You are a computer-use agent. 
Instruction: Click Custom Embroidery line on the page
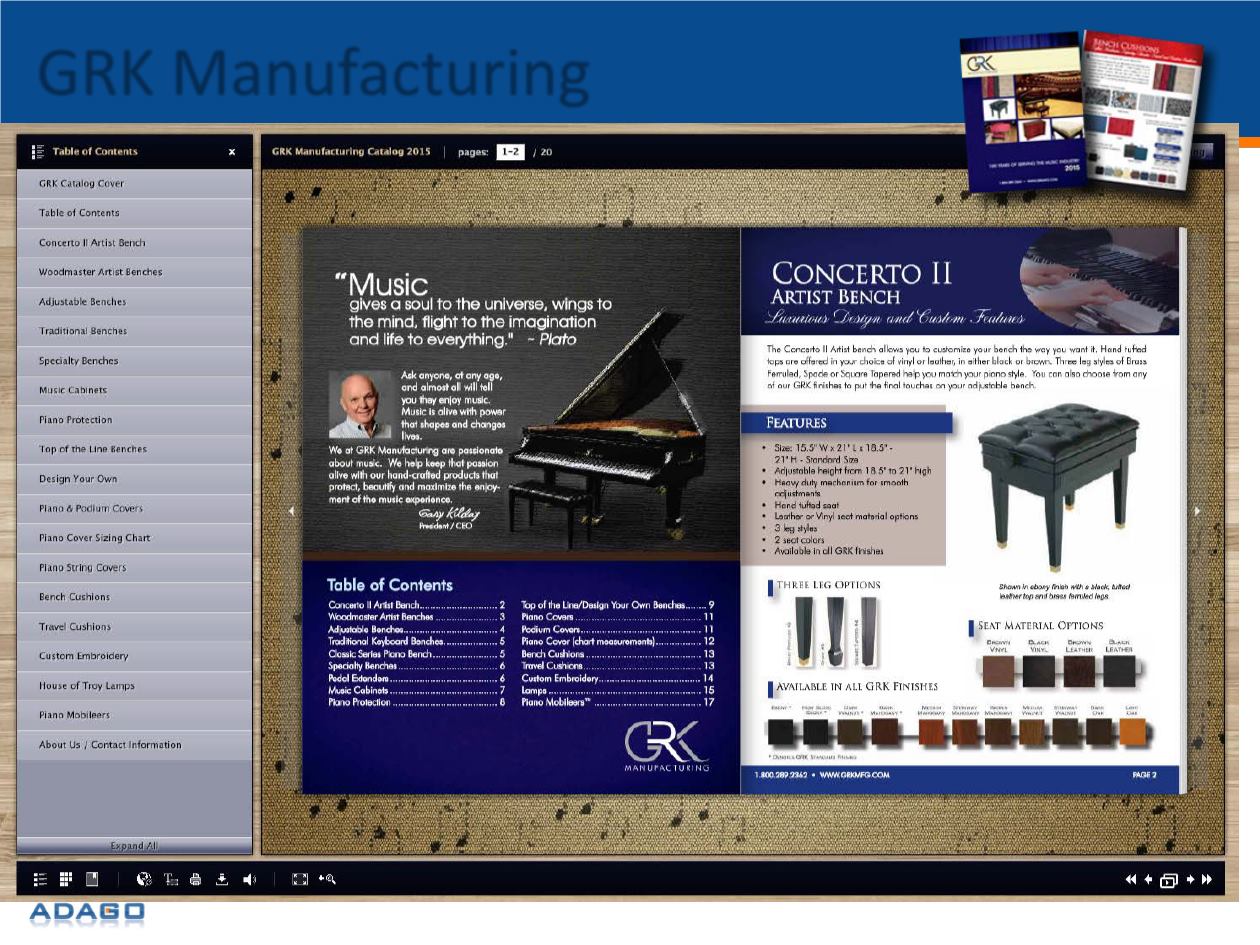pyautogui.click(x=618, y=678)
